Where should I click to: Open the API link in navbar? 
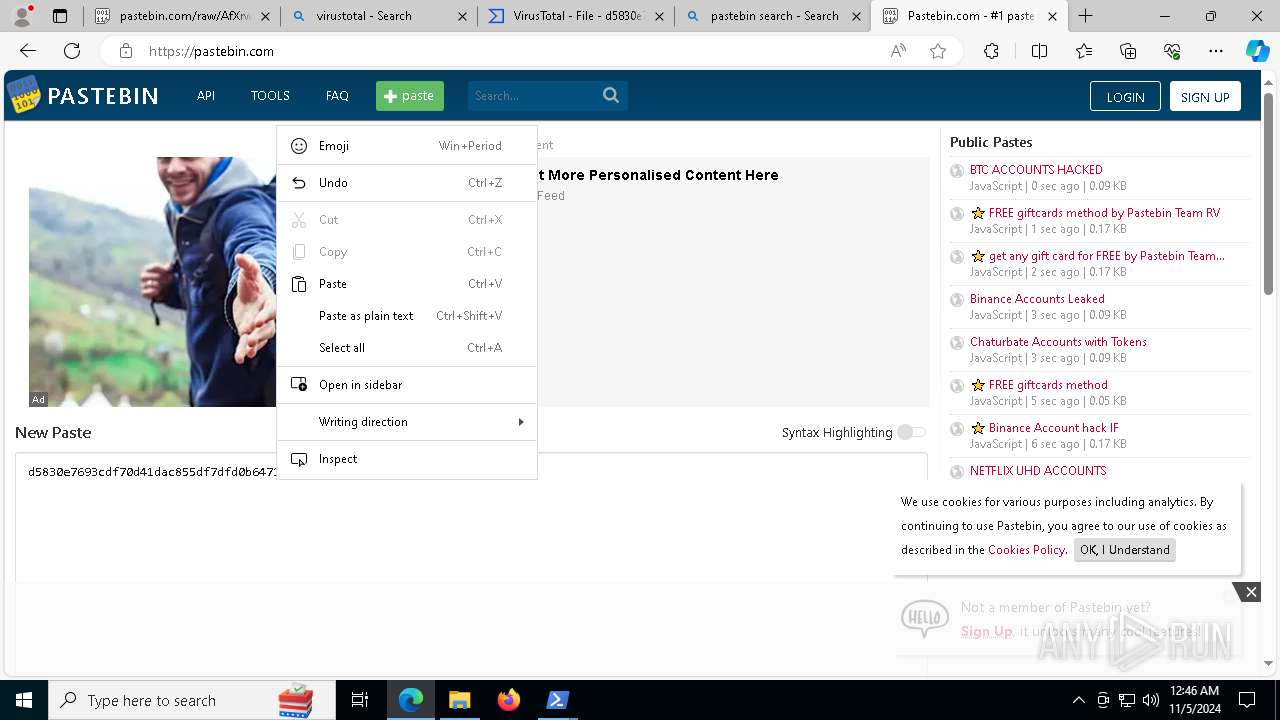(x=206, y=96)
